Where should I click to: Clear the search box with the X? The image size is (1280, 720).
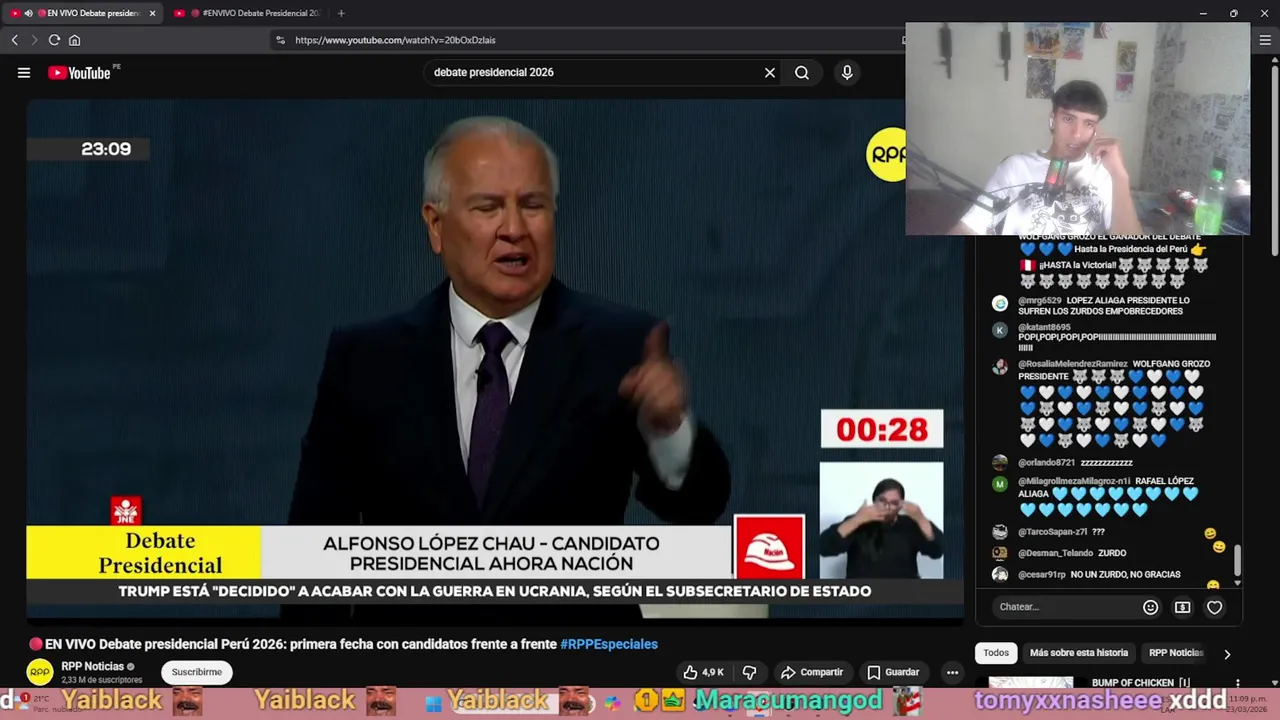(x=770, y=72)
